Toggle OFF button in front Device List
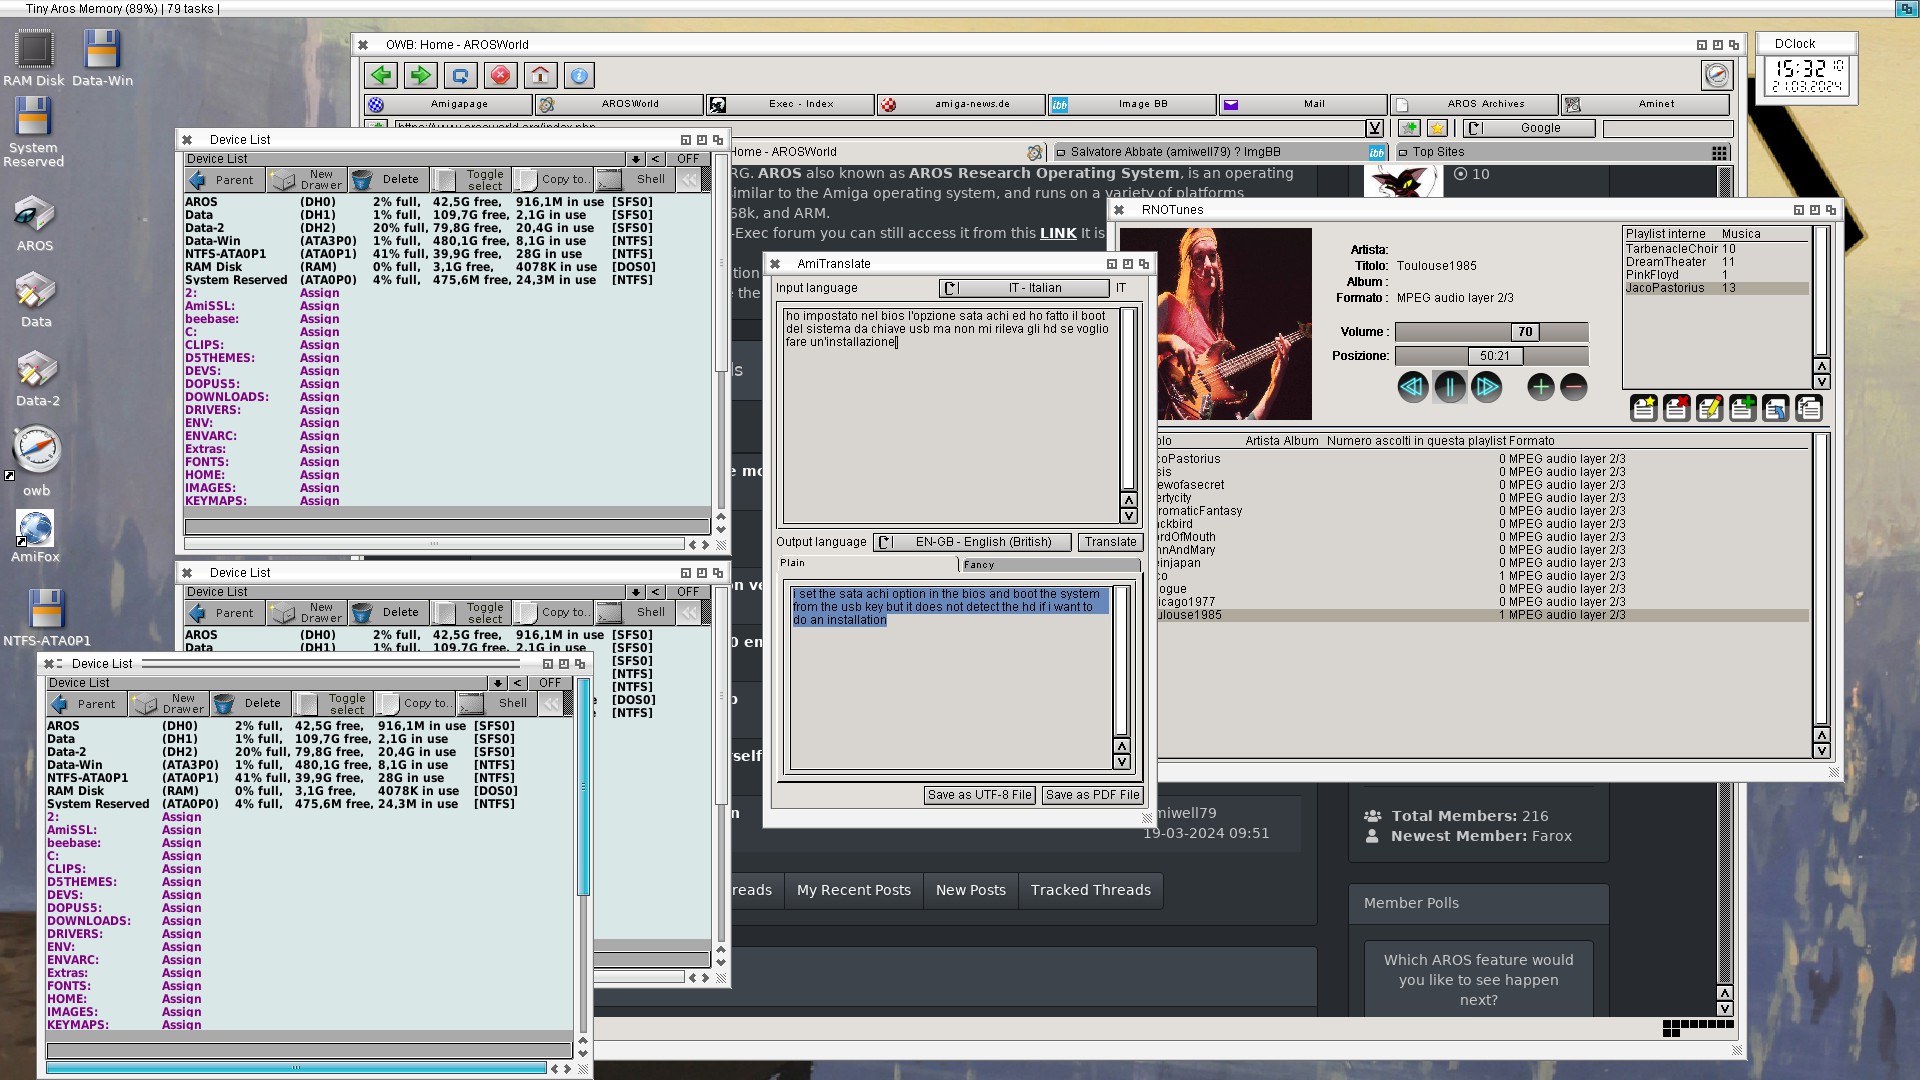Viewport: 1920px width, 1080px height. tap(550, 683)
